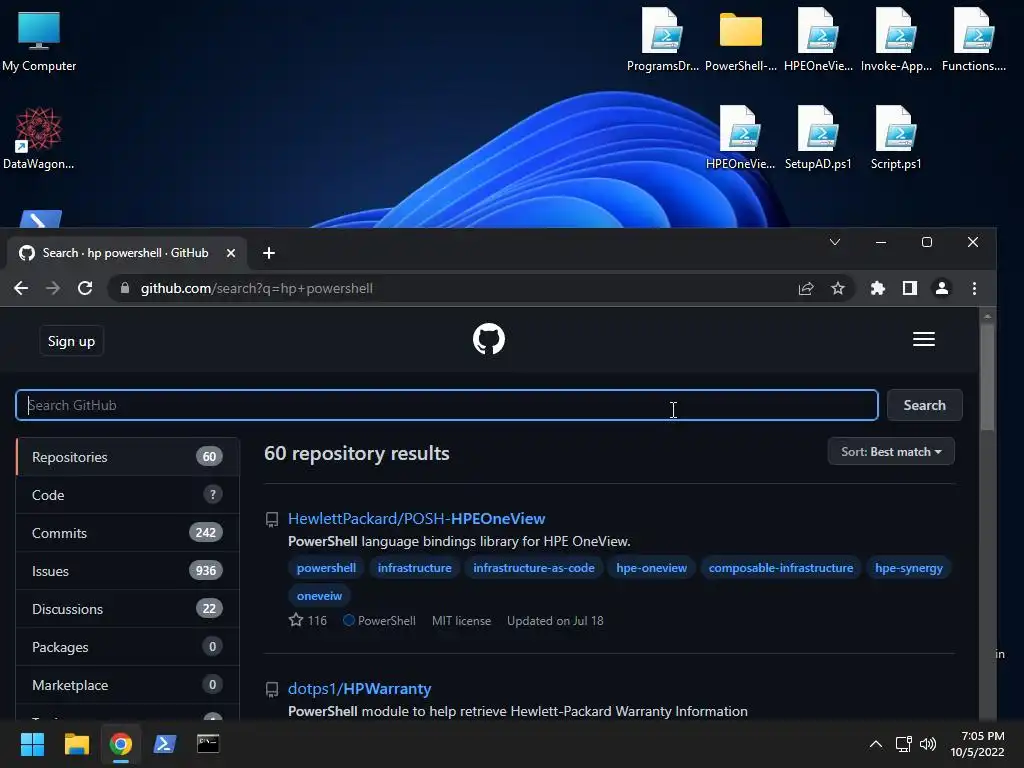This screenshot has height=768, width=1024.
Task: Click the powershell topic tag
Action: [326, 568]
